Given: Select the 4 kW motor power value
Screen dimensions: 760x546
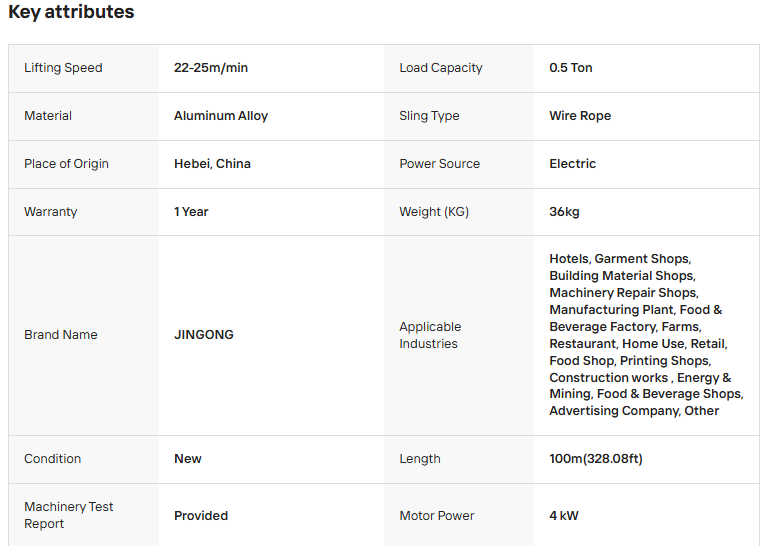Looking at the screenshot, I should coord(564,516).
